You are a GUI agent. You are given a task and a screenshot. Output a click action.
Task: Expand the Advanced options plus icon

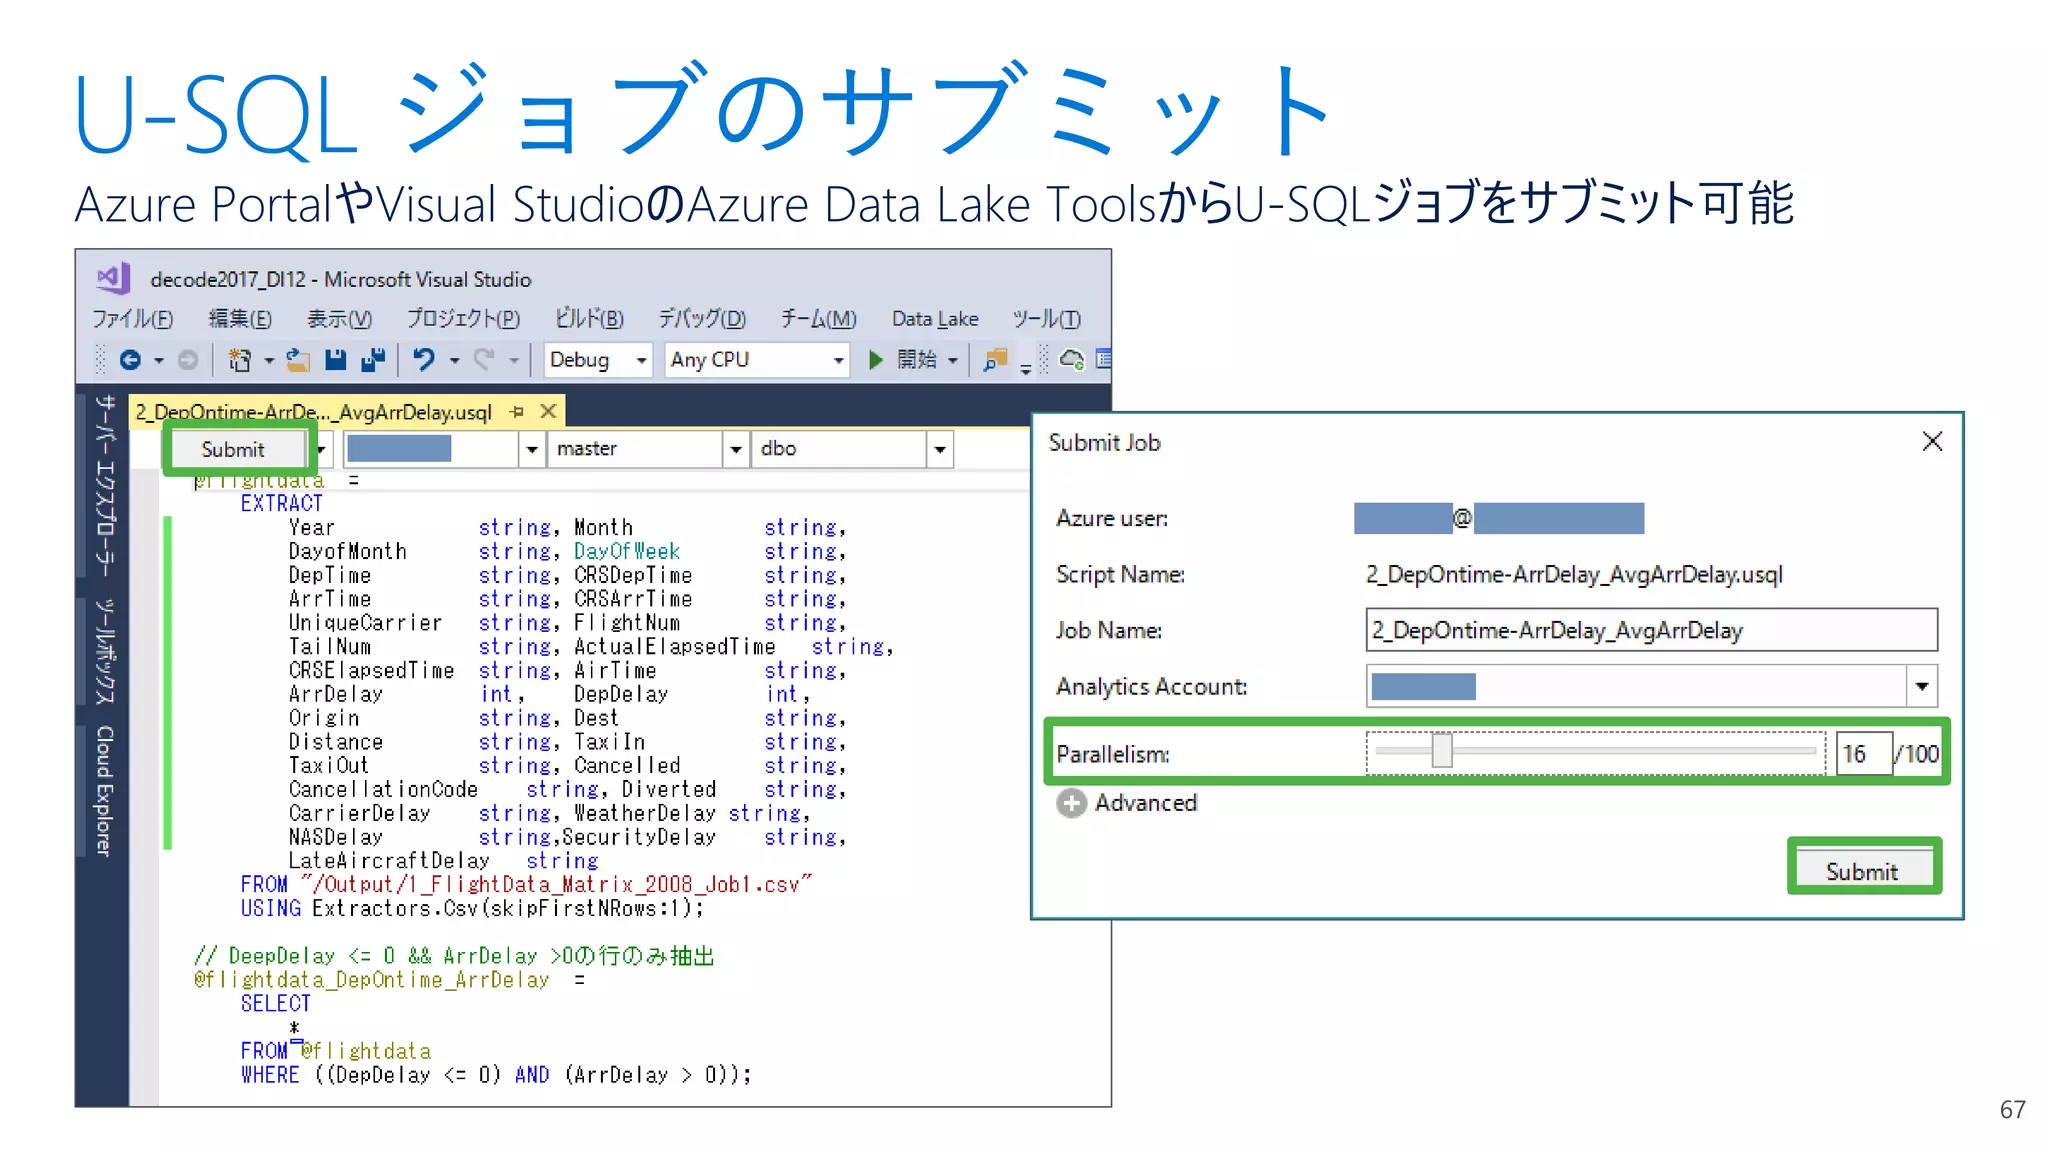tap(1071, 803)
